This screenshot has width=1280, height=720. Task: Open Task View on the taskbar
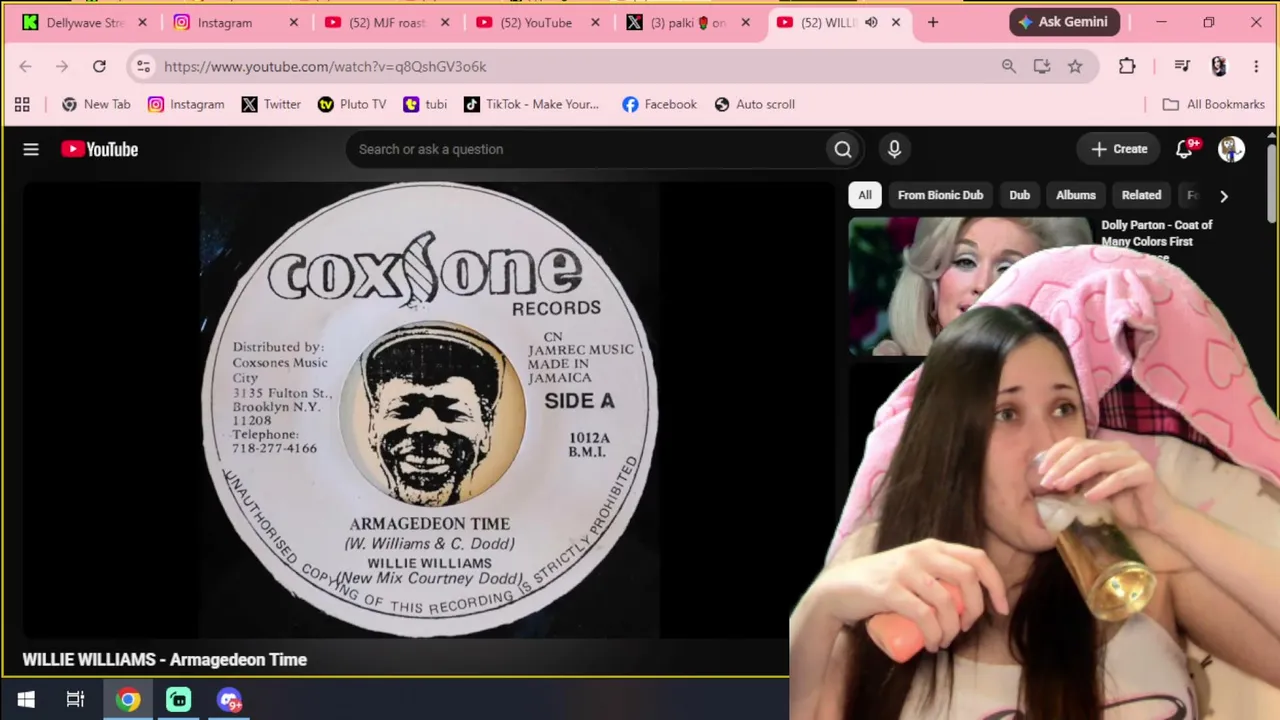pyautogui.click(x=76, y=700)
